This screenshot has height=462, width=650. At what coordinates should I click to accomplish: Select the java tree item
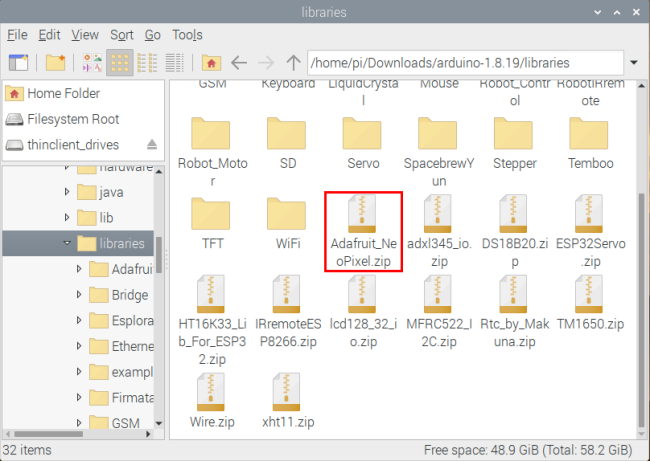pyautogui.click(x=101, y=192)
